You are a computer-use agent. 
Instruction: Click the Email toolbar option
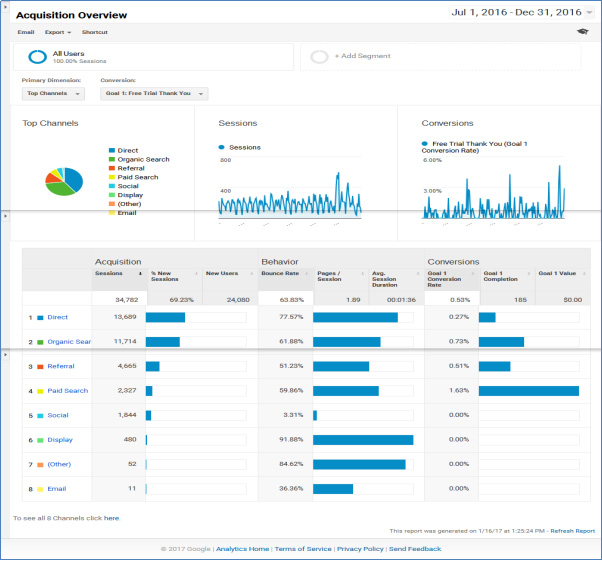click(x=25, y=32)
